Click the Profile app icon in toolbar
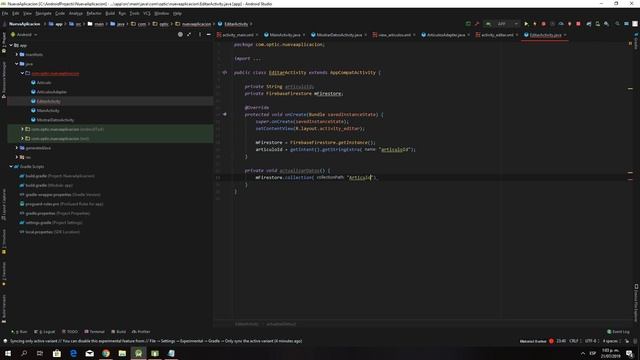640x360 pixels. (561, 24)
